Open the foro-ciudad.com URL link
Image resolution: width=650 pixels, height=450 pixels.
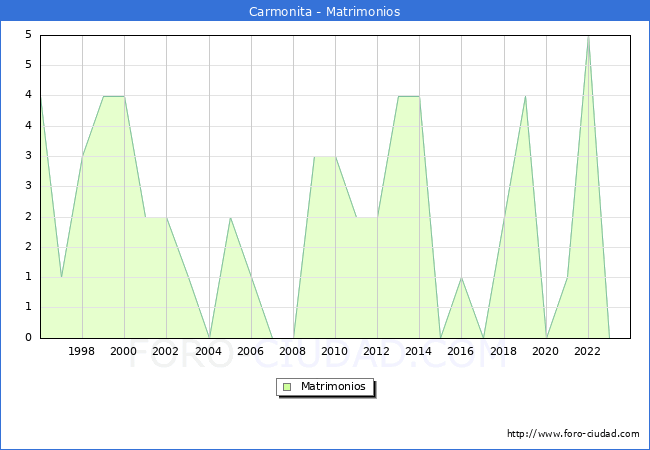(573, 434)
